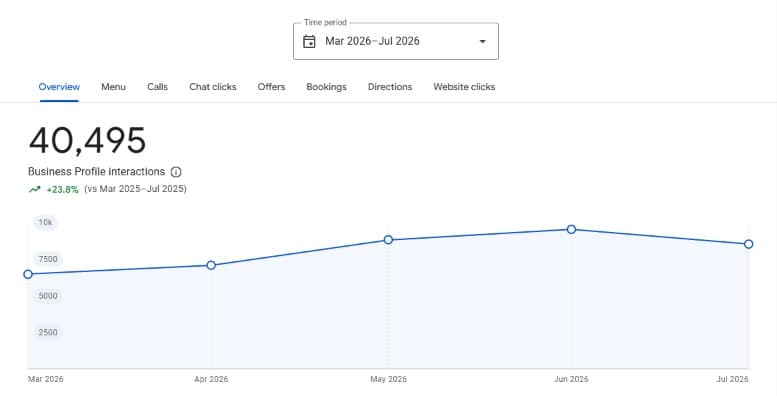The image size is (777, 396).
Task: Switch to the Directions tab
Action: [390, 87]
